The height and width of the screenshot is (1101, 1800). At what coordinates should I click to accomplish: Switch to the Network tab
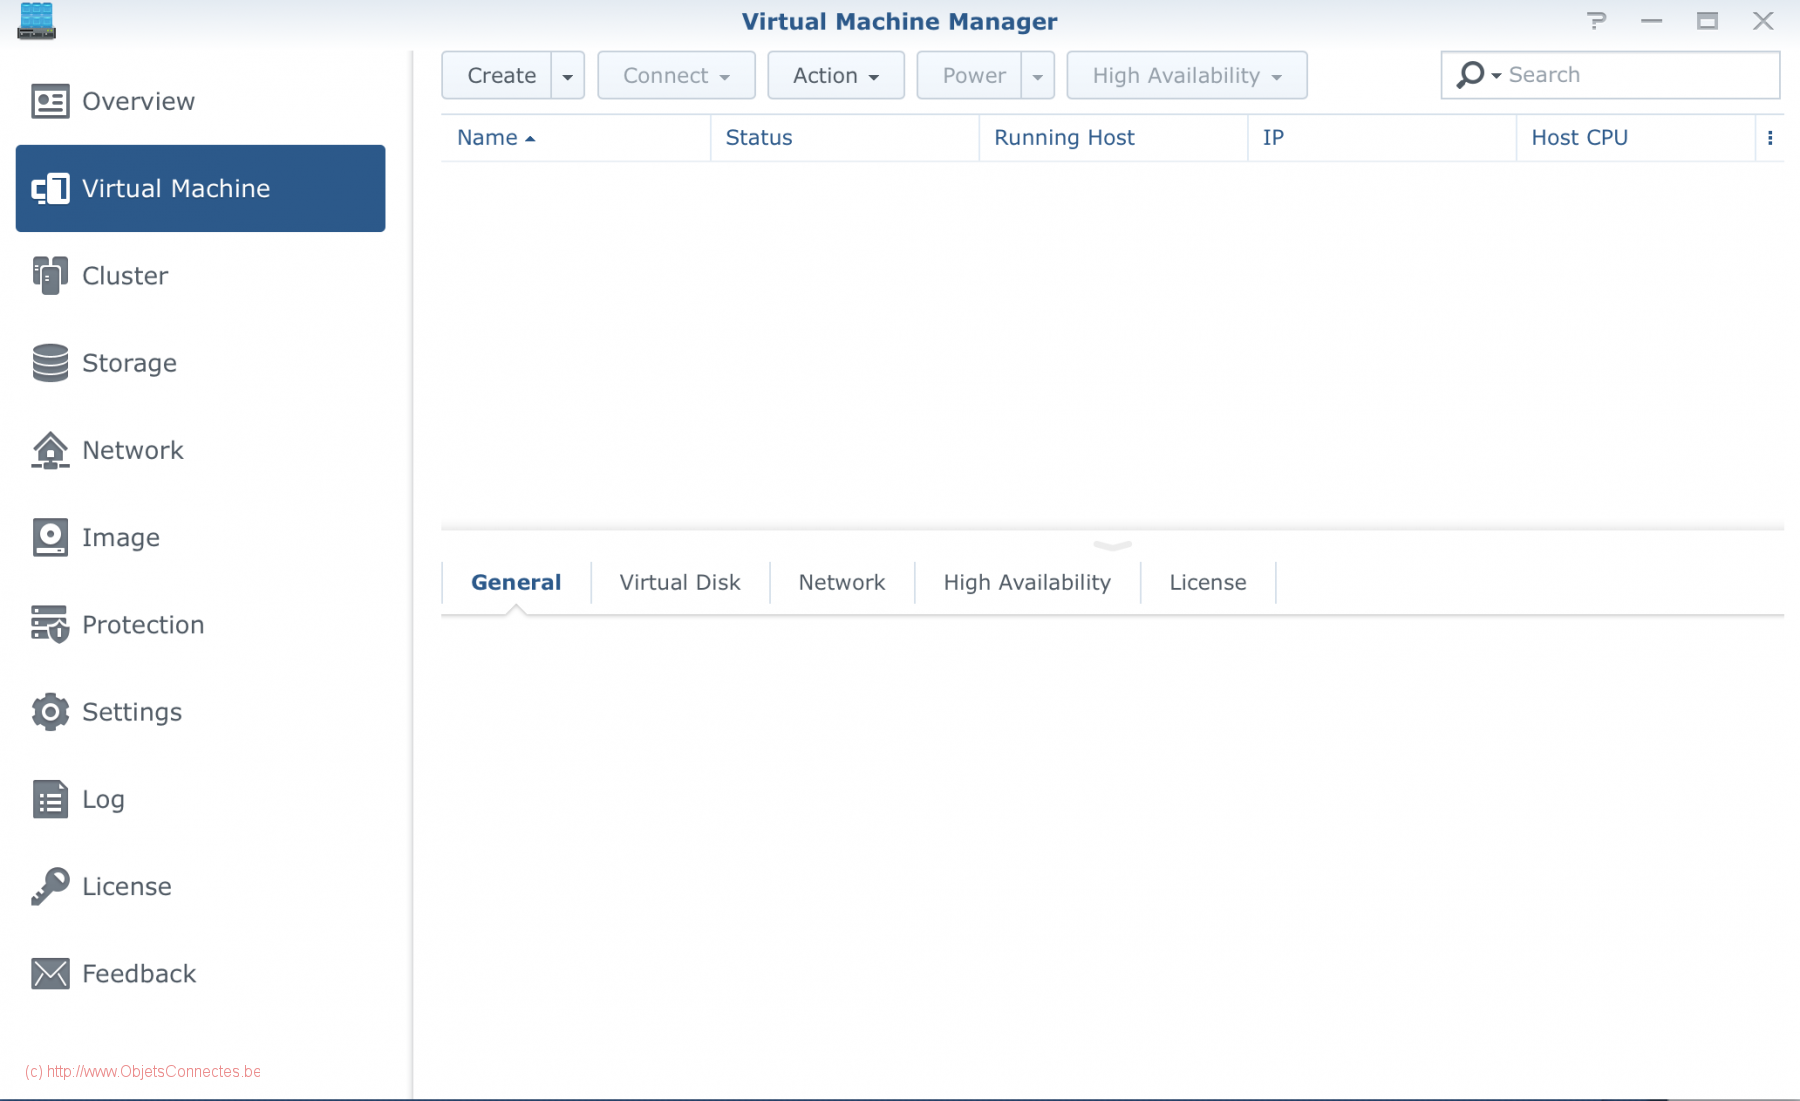841,581
